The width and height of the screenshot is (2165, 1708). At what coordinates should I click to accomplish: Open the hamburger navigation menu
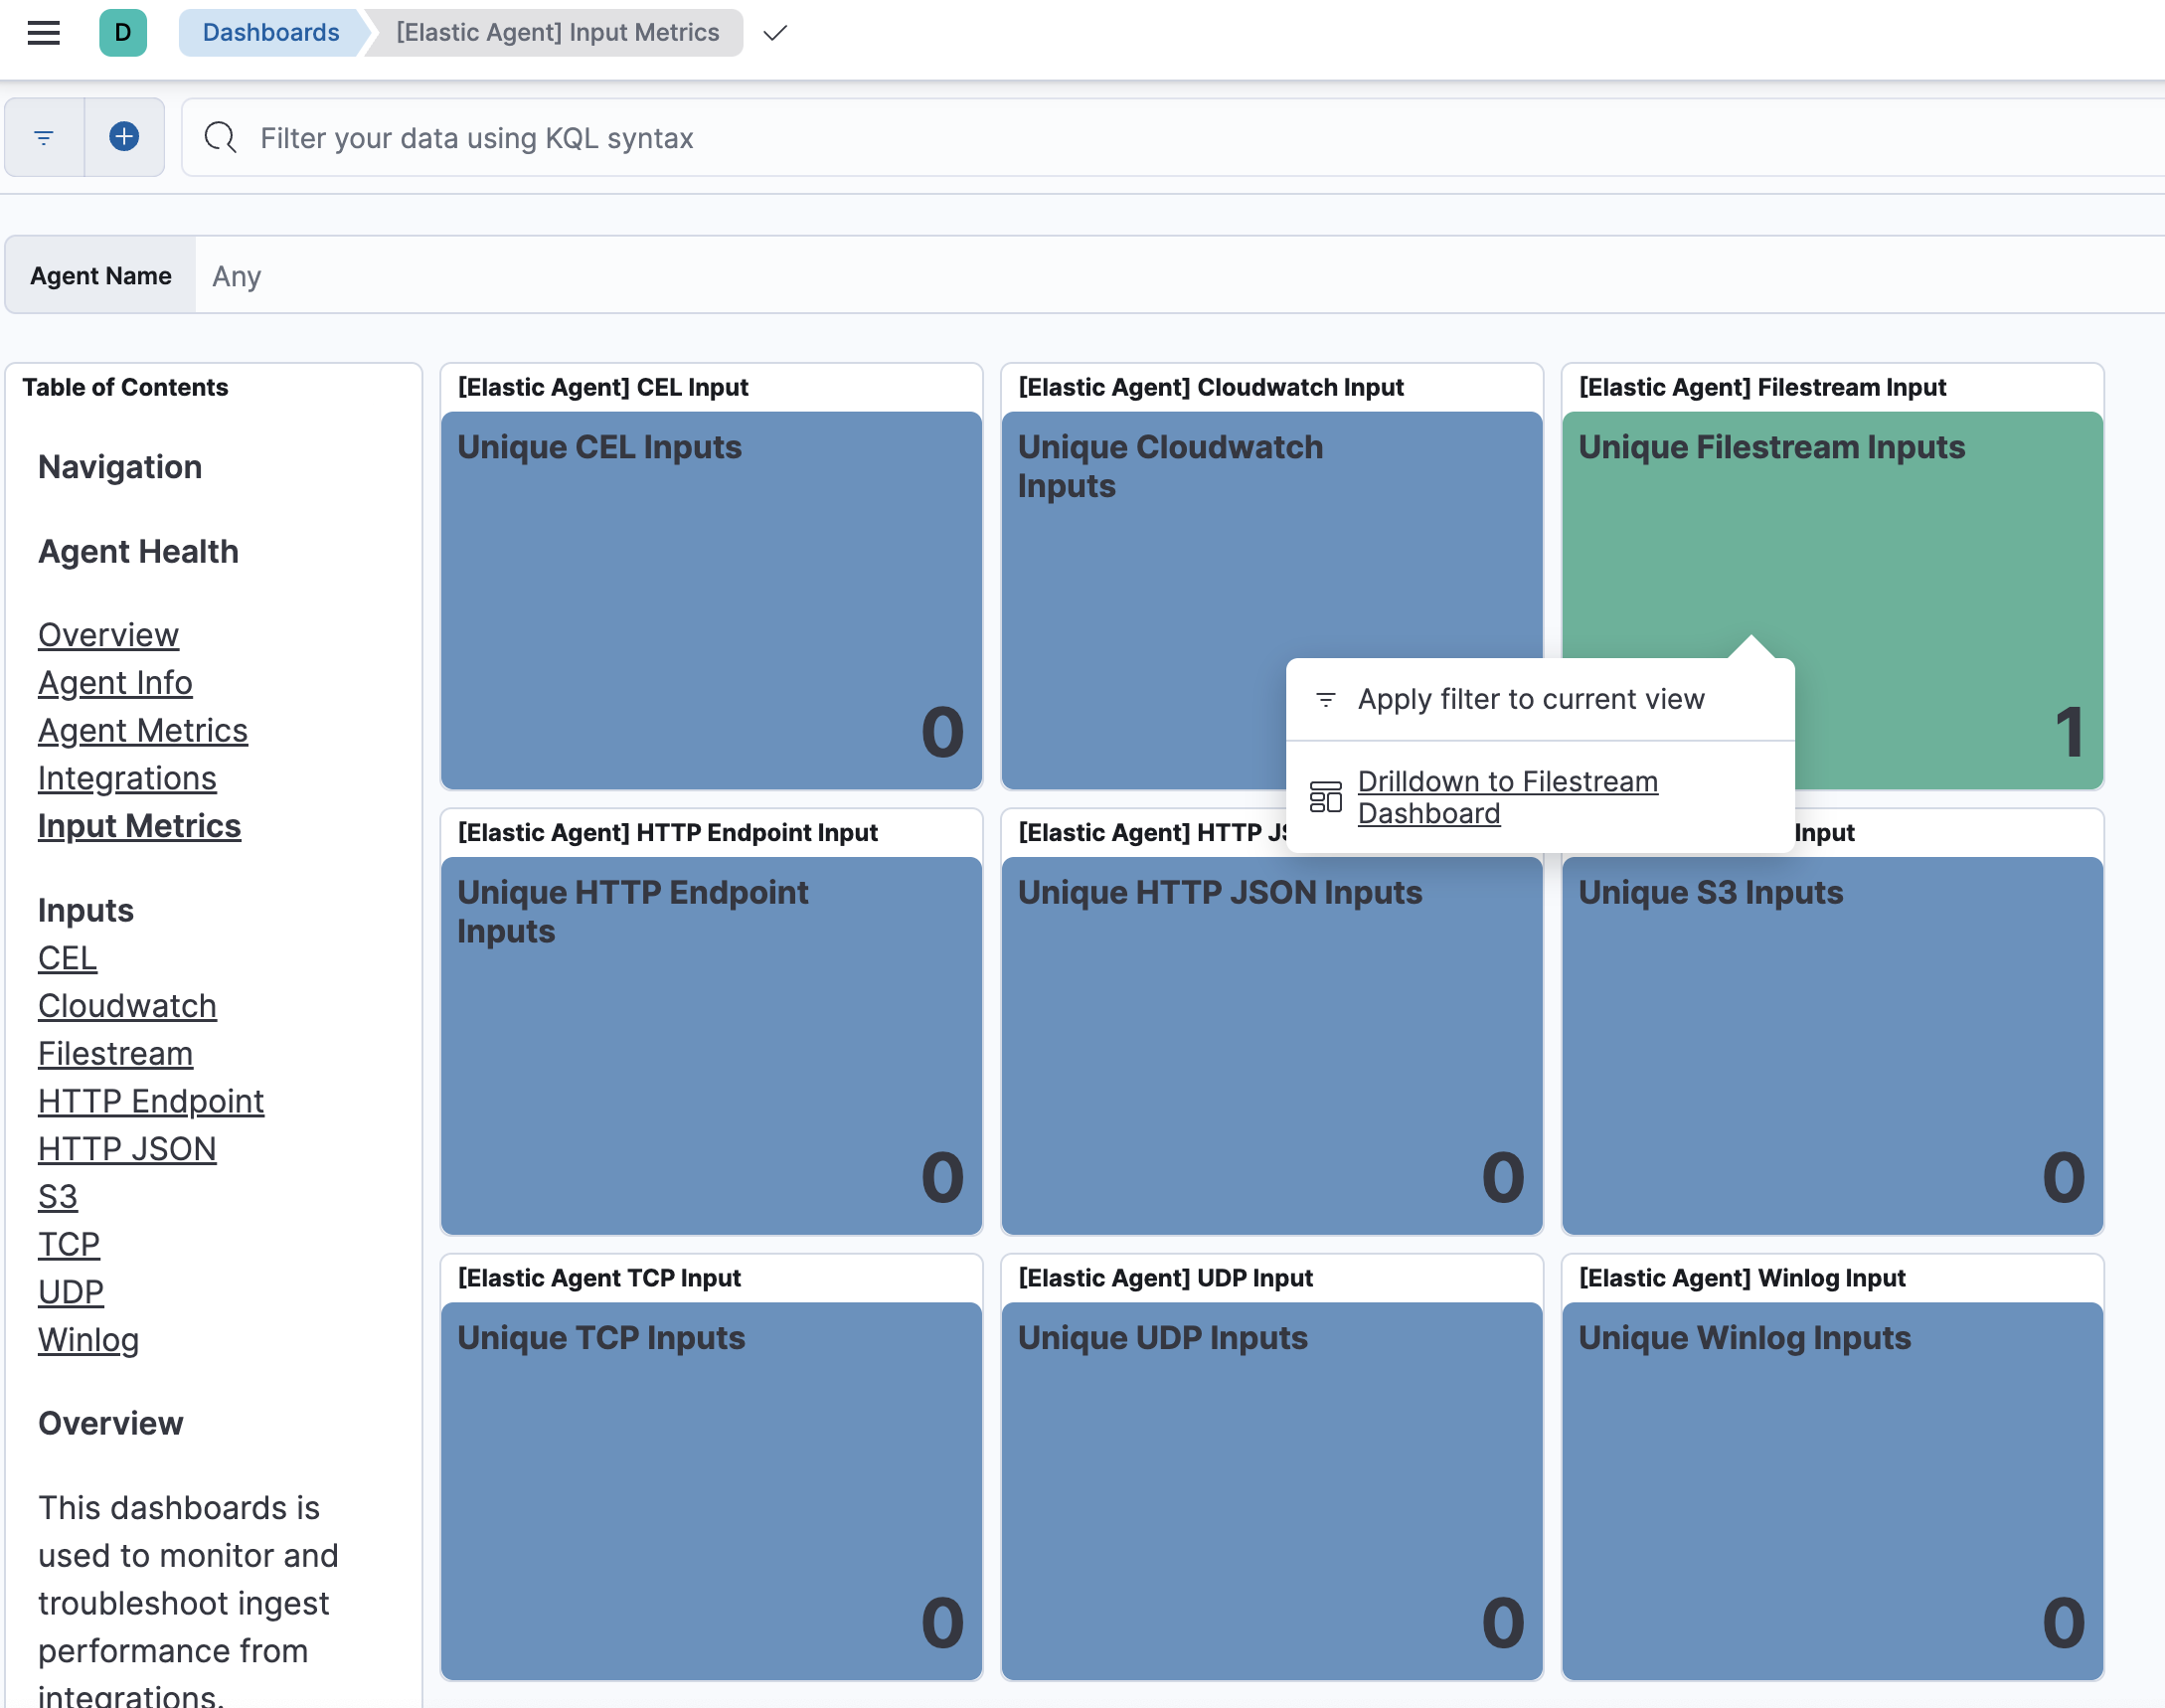(43, 33)
